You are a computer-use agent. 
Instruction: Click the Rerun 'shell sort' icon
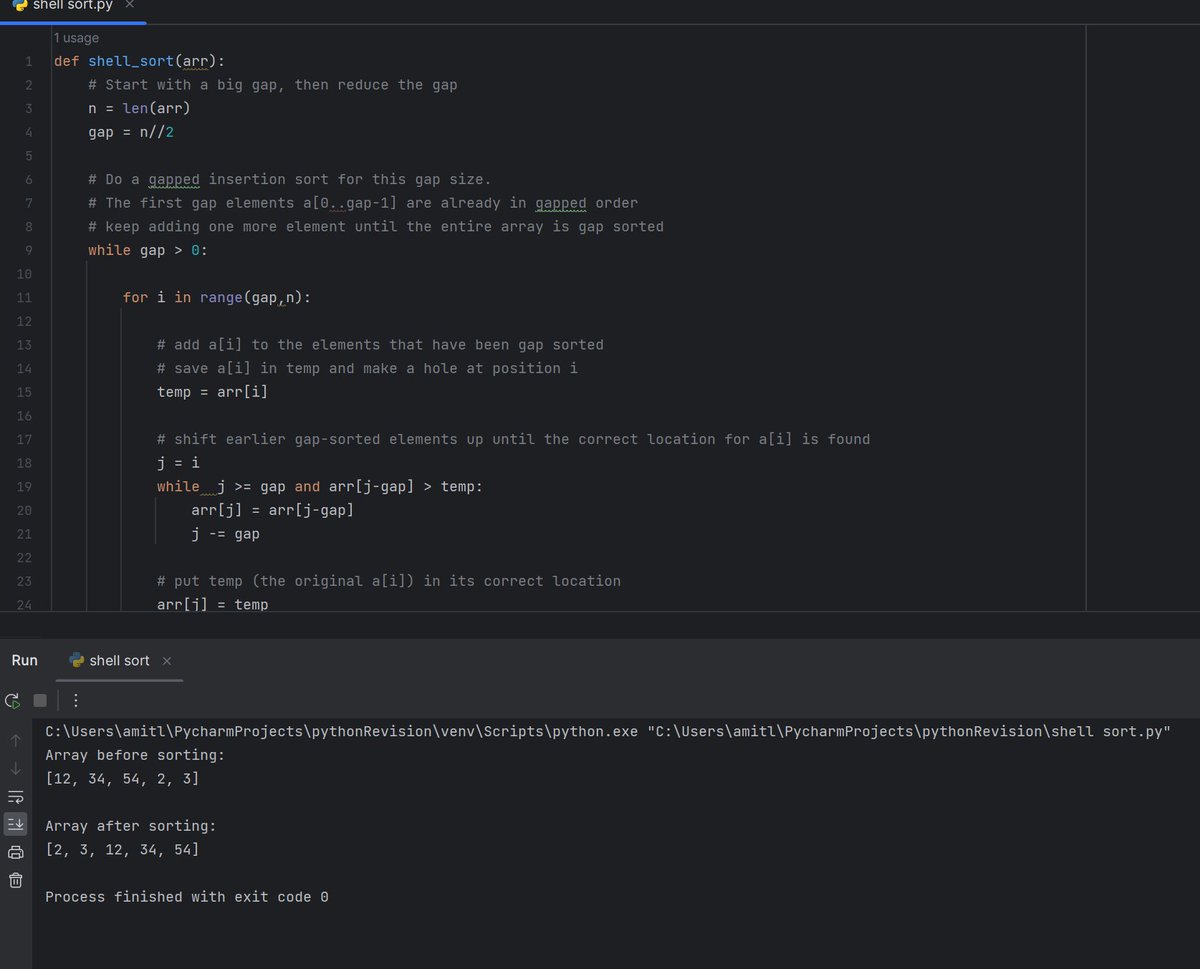(13, 701)
